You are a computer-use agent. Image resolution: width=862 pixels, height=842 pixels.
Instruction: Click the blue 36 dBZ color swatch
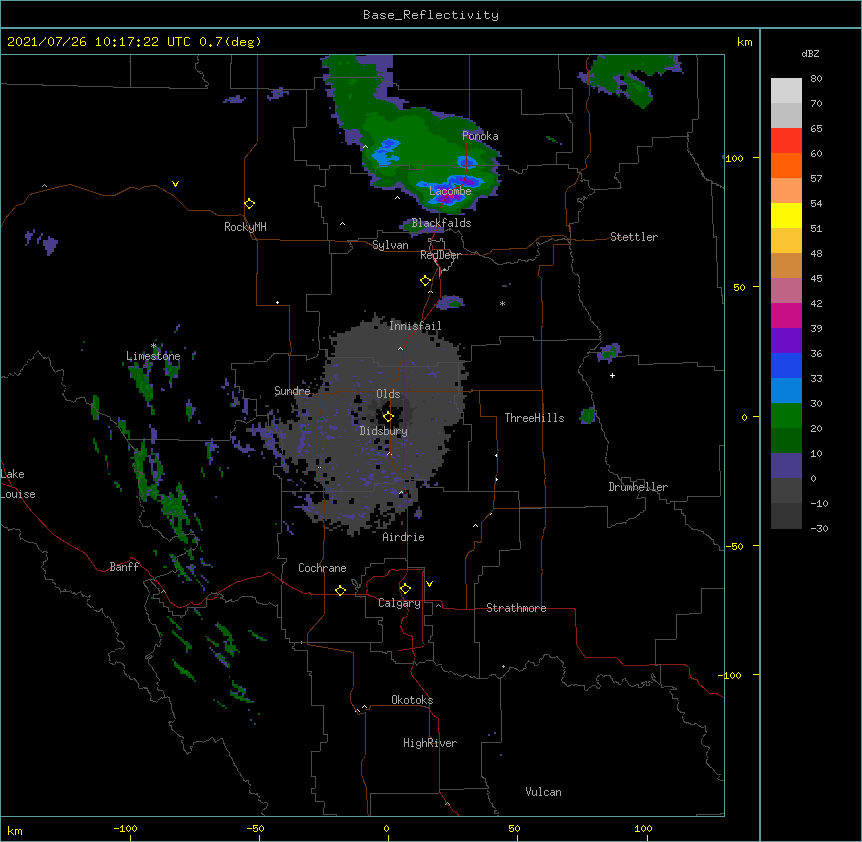786,365
